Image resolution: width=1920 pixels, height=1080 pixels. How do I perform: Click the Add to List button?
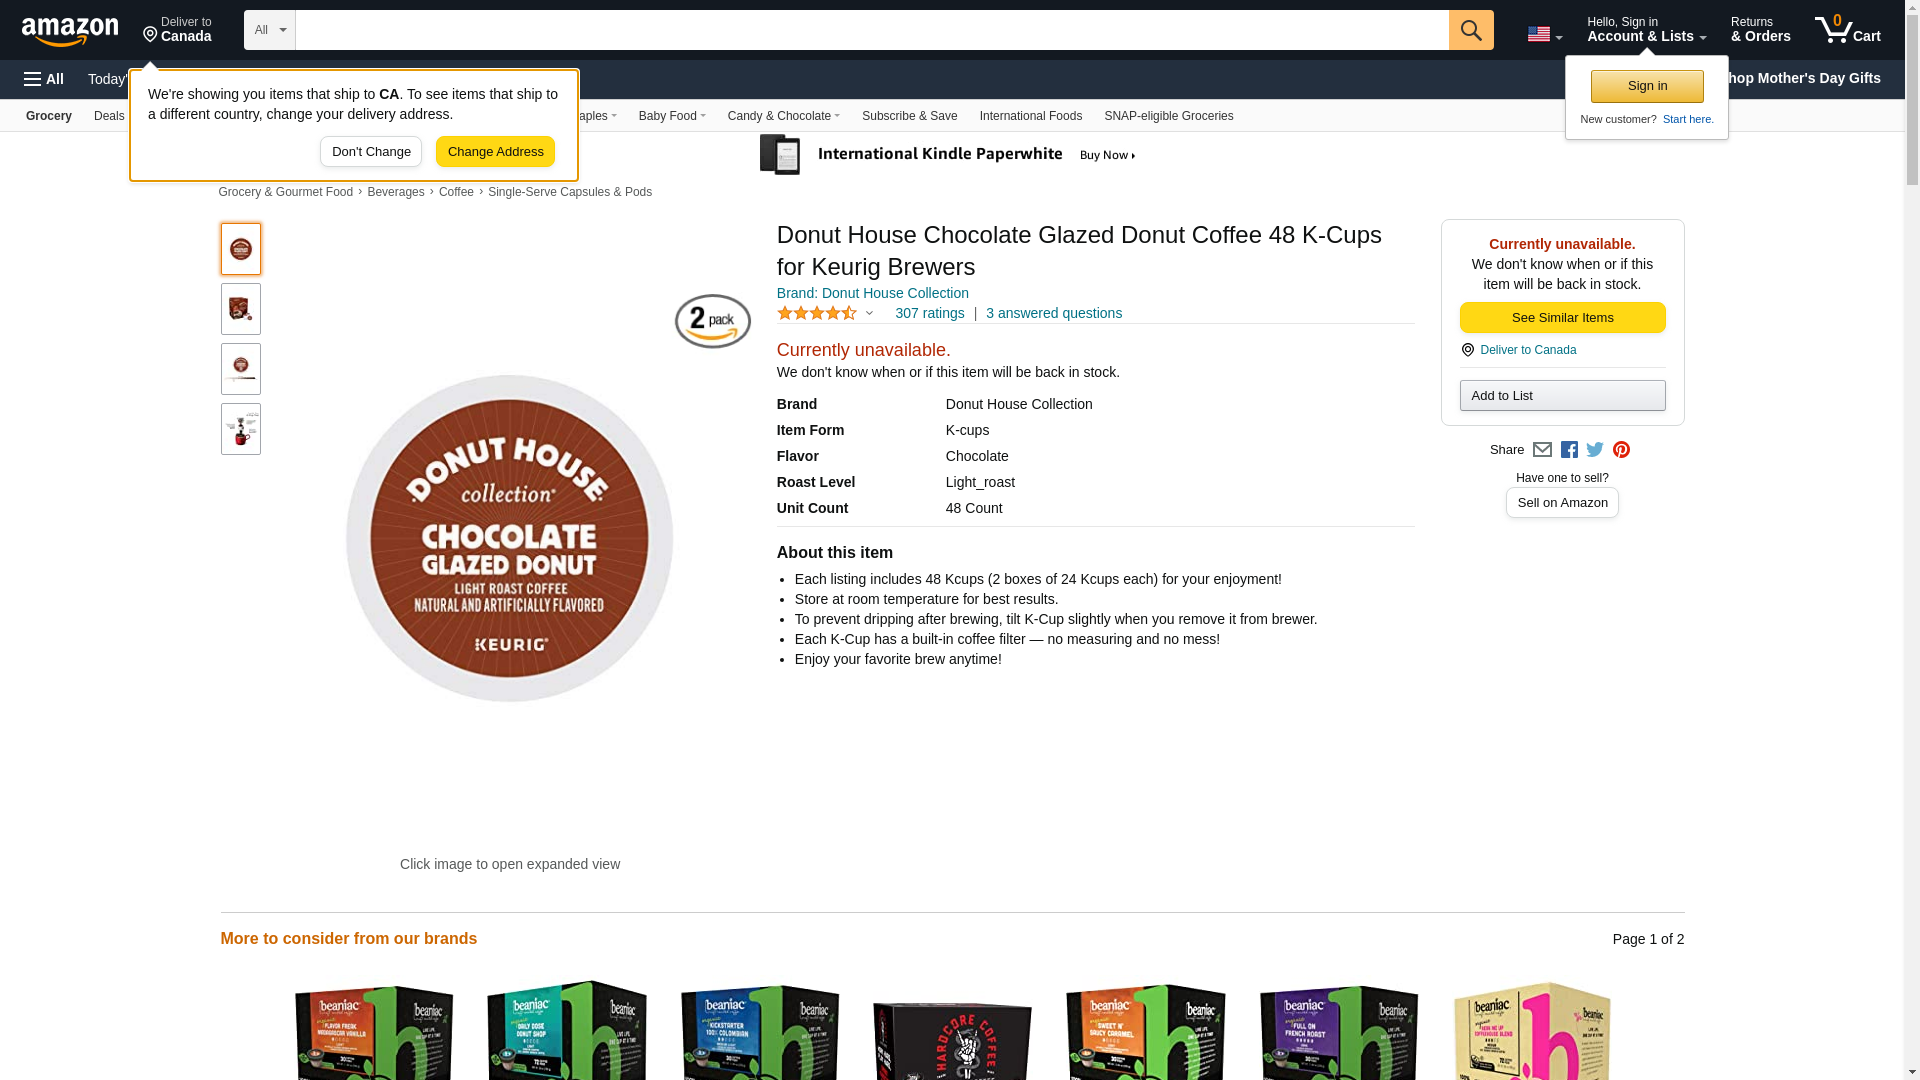(1562, 396)
